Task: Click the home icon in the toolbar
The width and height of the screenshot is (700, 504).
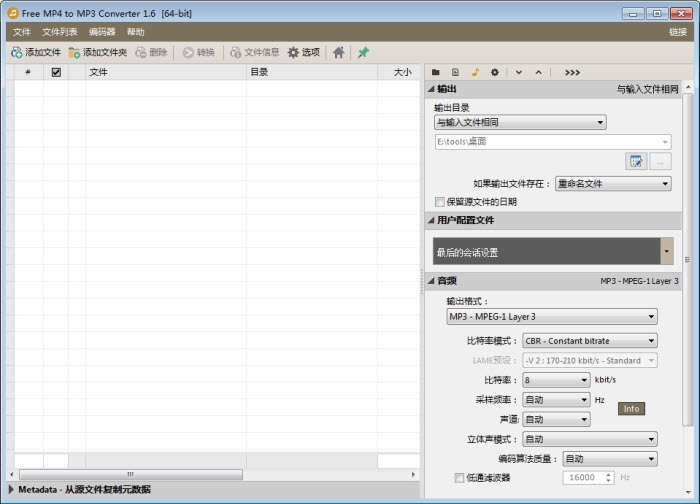Action: [339, 52]
